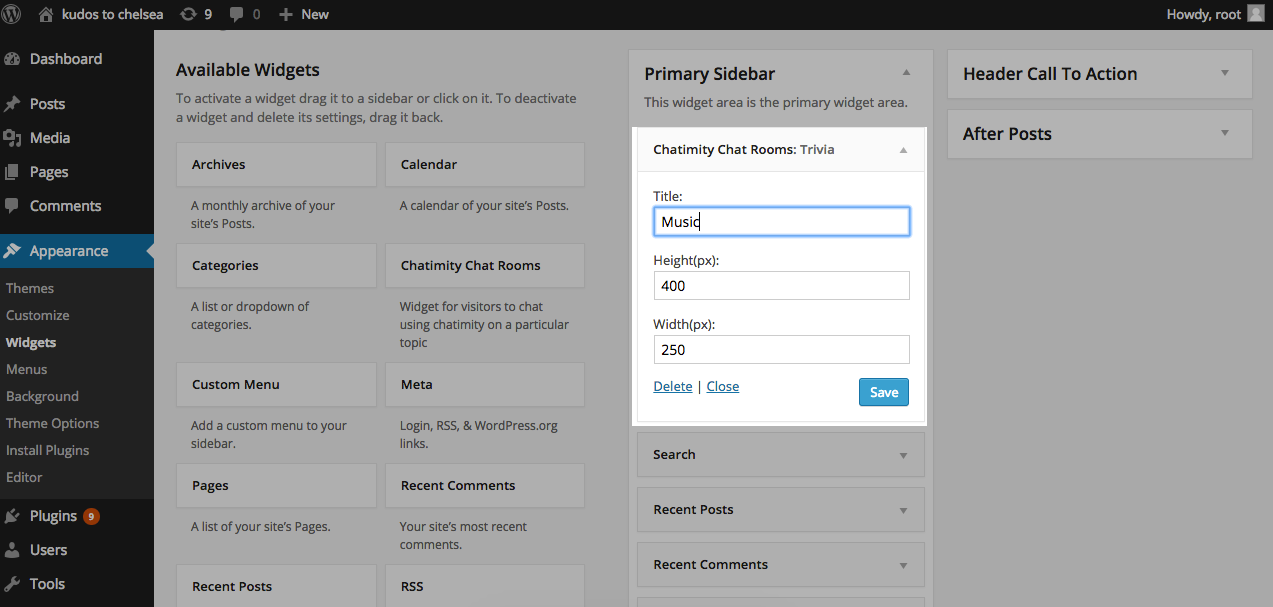Screen dimensions: 1273x607
Task: Save the Chatimity widget settings
Action: [884, 392]
